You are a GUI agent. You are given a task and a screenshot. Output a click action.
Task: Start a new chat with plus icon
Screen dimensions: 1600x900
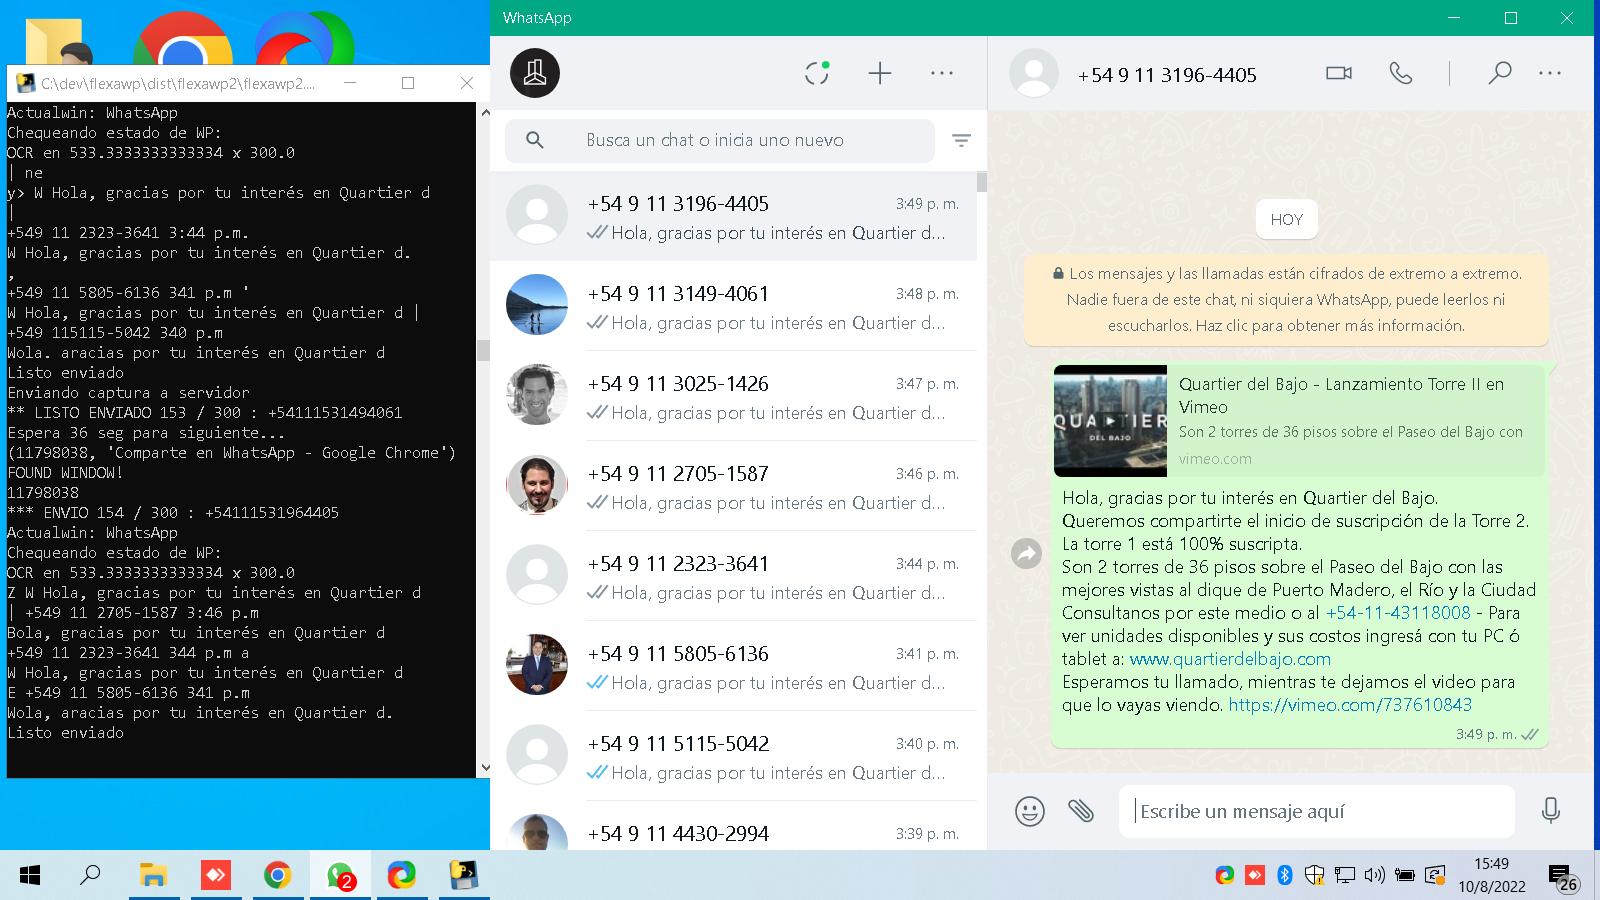(880, 73)
